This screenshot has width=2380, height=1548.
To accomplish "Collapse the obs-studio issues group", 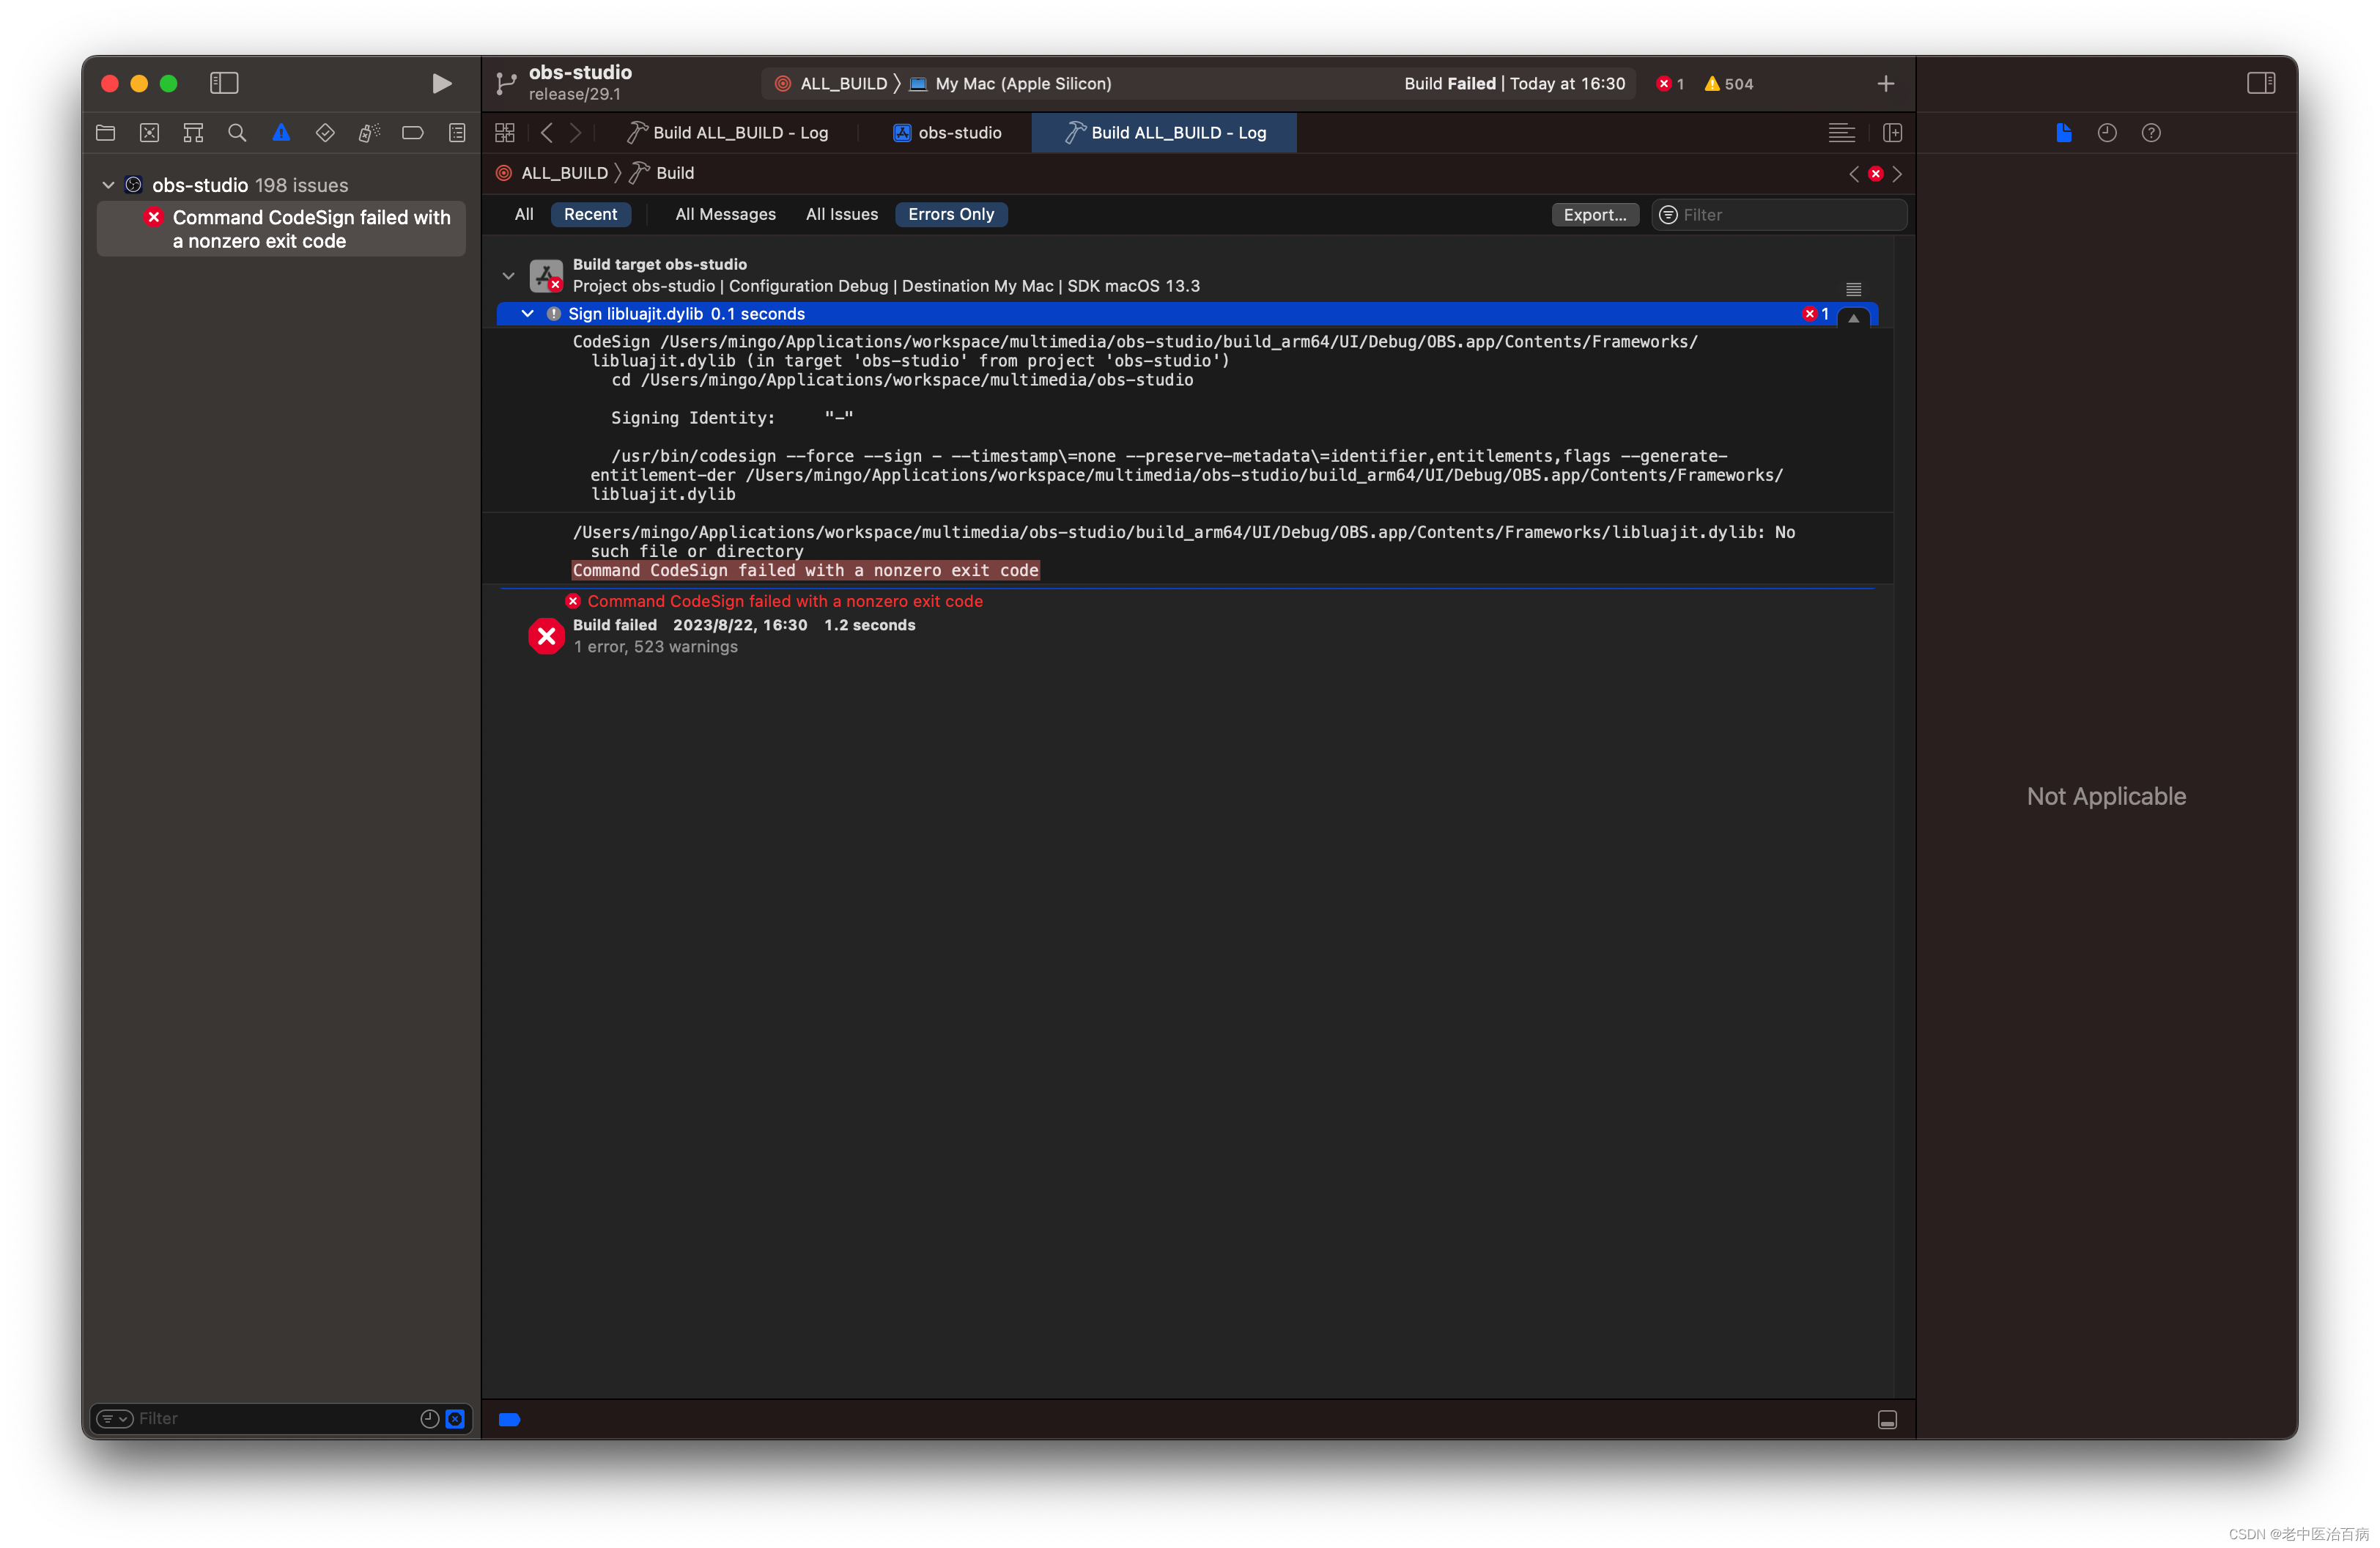I will click(x=108, y=185).
